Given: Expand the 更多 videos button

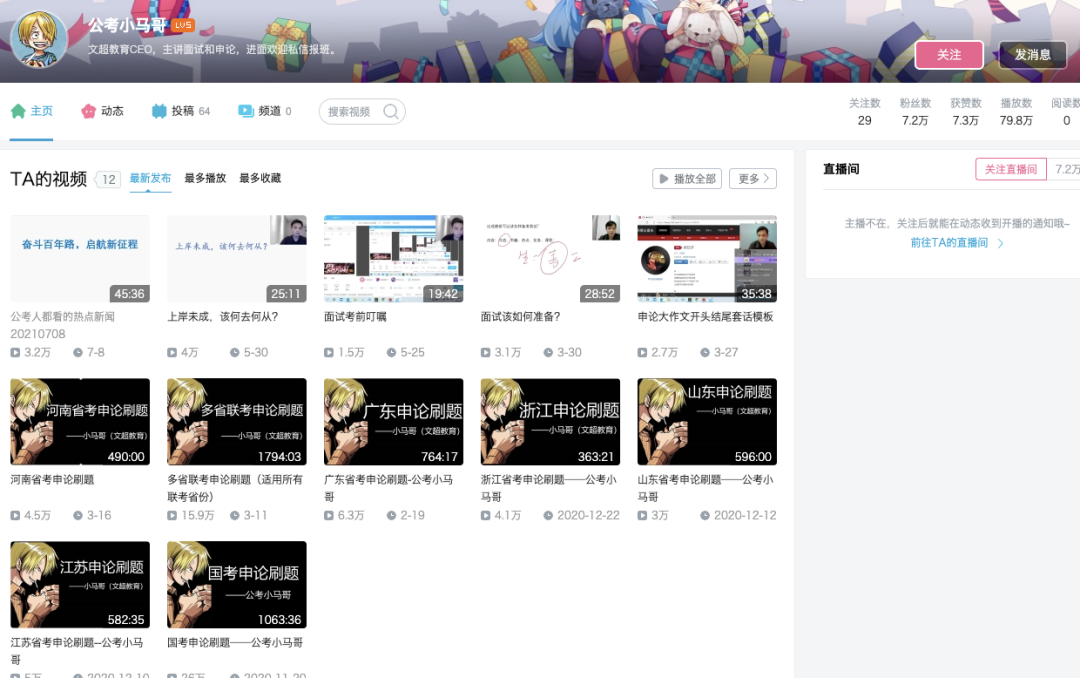Looking at the screenshot, I should (x=753, y=178).
